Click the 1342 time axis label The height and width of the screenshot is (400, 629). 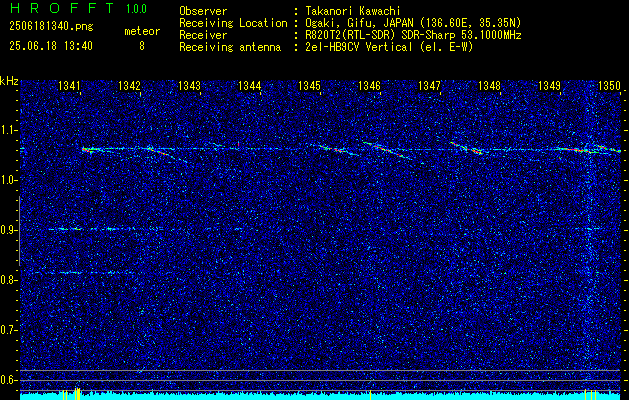[x=129, y=85]
